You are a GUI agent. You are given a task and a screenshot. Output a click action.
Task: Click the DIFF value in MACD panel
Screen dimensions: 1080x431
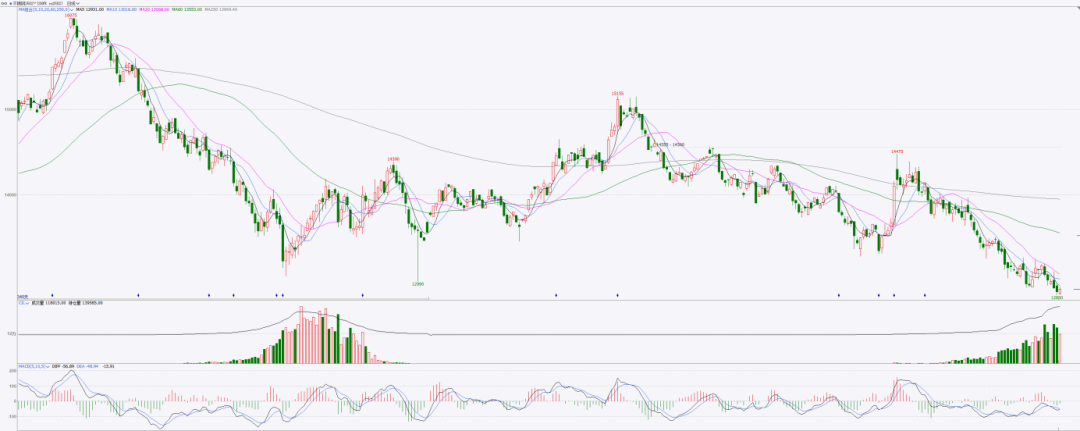click(70, 366)
